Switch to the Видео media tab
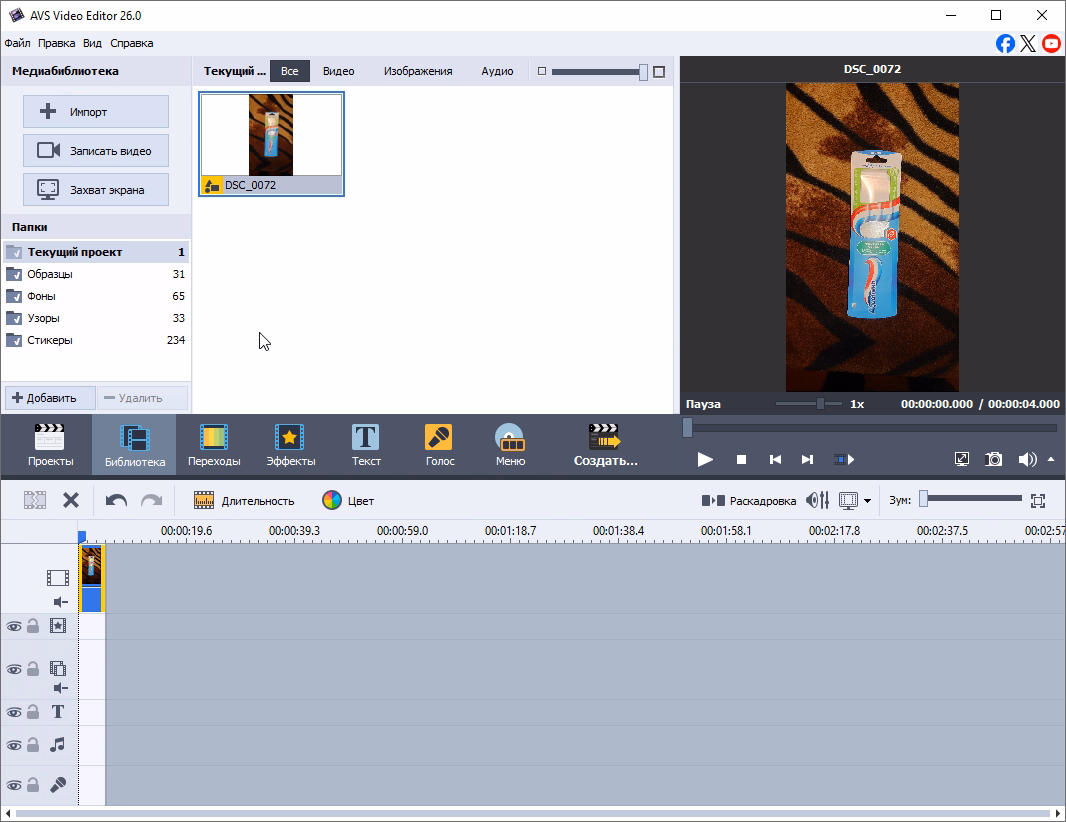This screenshot has width=1066, height=822. [x=338, y=71]
